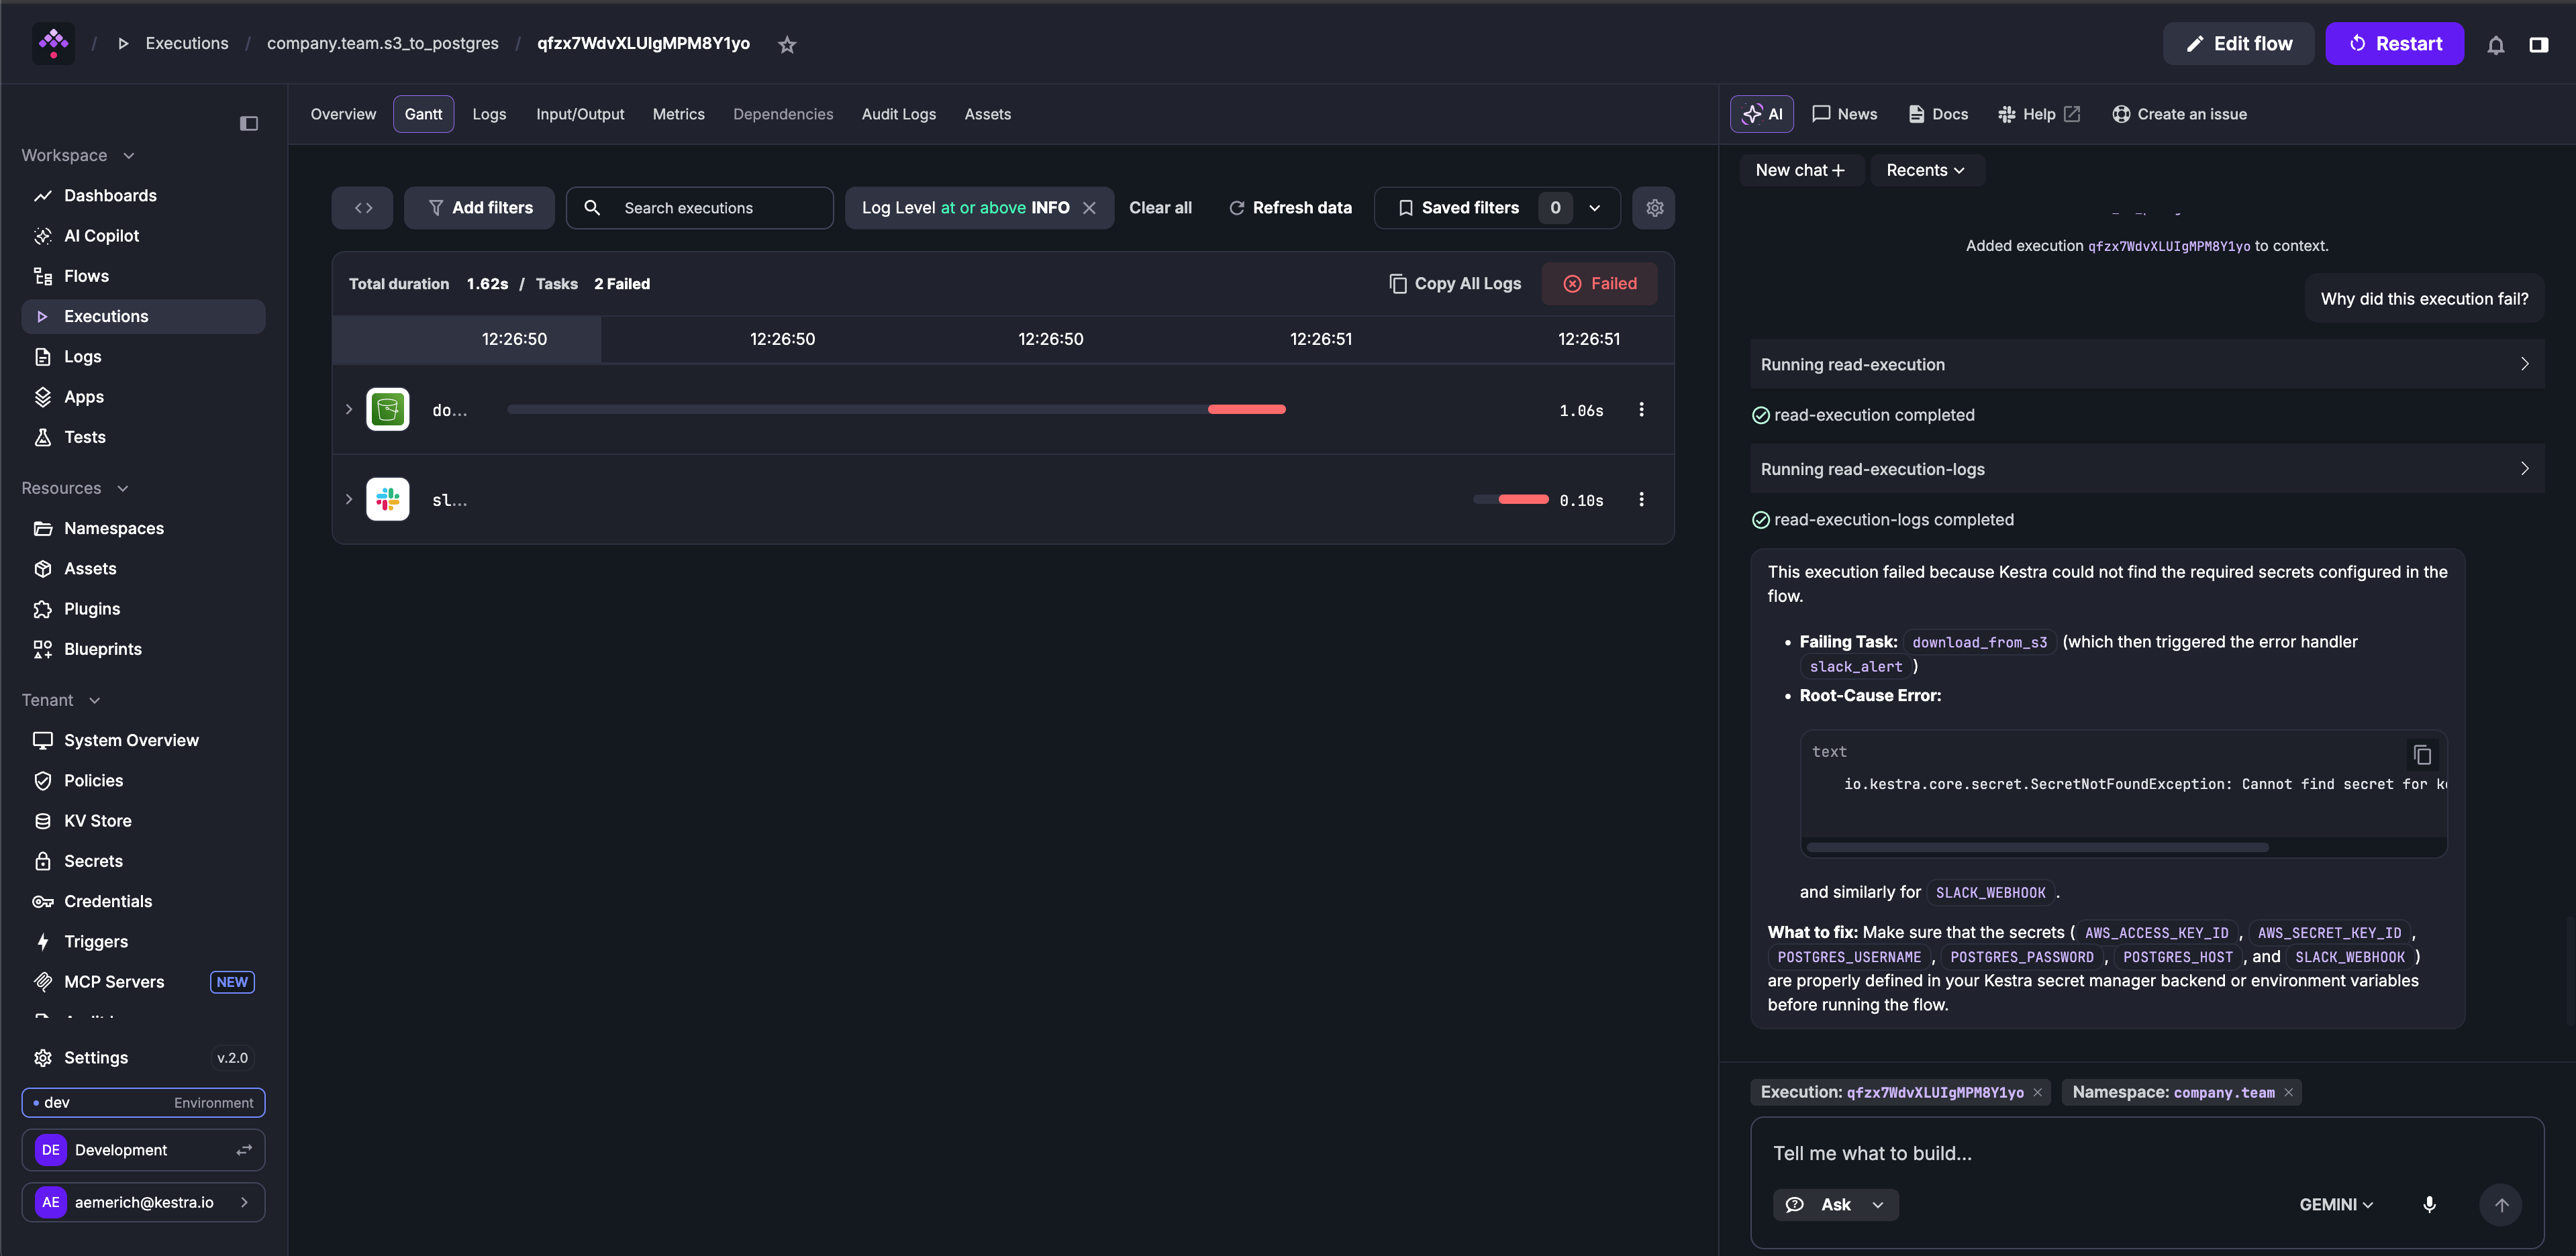
Task: Collapse the Workspace section
Action: tap(79, 155)
